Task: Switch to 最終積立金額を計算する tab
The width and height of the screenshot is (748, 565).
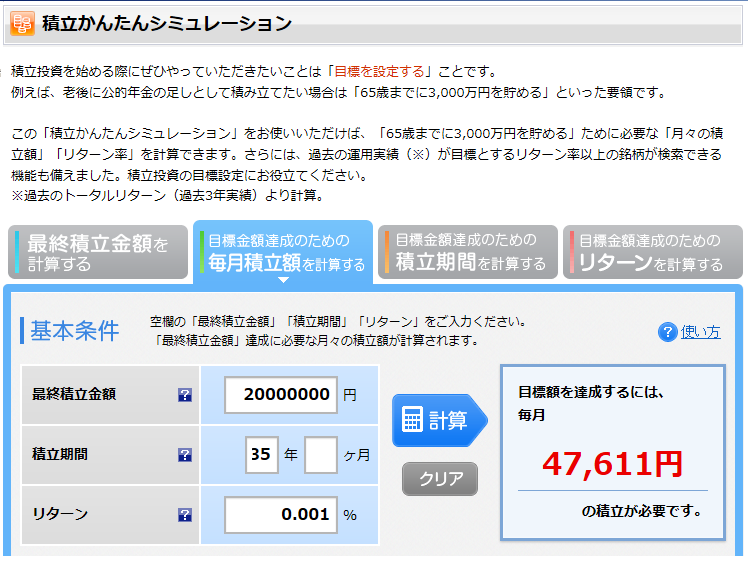Action: 98,252
